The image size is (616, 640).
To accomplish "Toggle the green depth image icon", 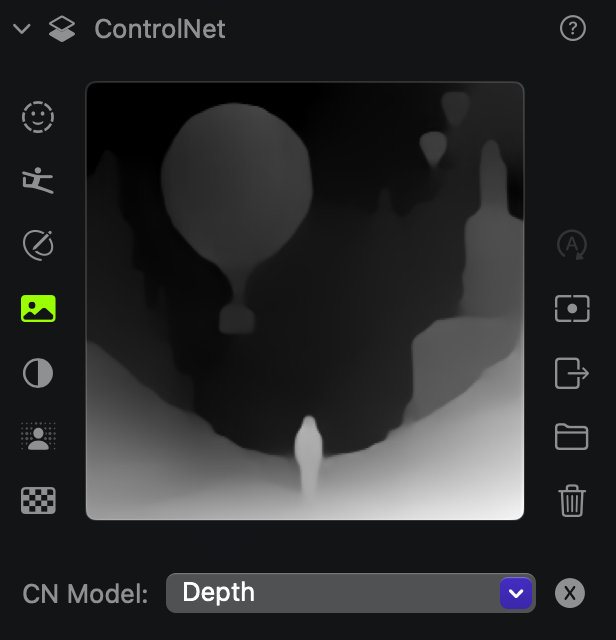I will (38, 309).
